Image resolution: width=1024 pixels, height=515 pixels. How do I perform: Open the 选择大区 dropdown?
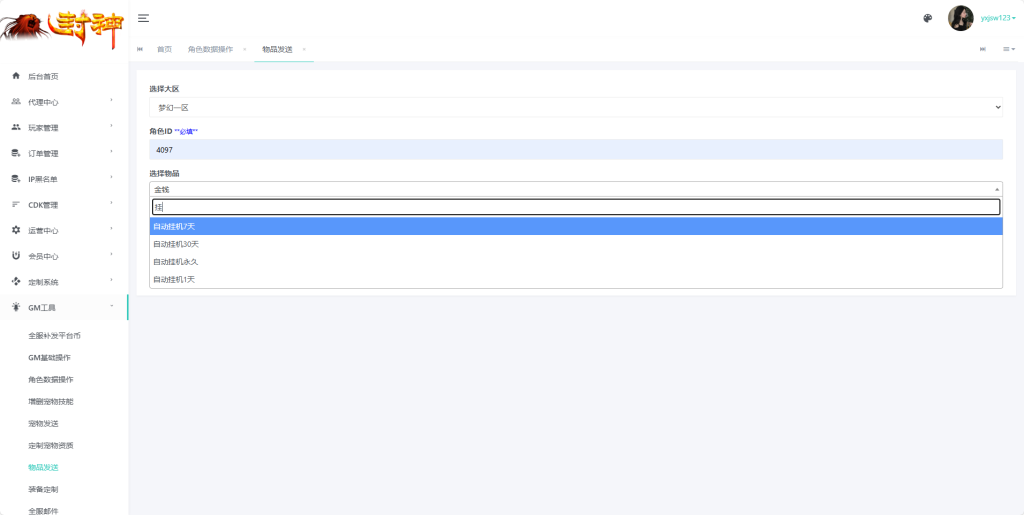pyautogui.click(x=576, y=108)
